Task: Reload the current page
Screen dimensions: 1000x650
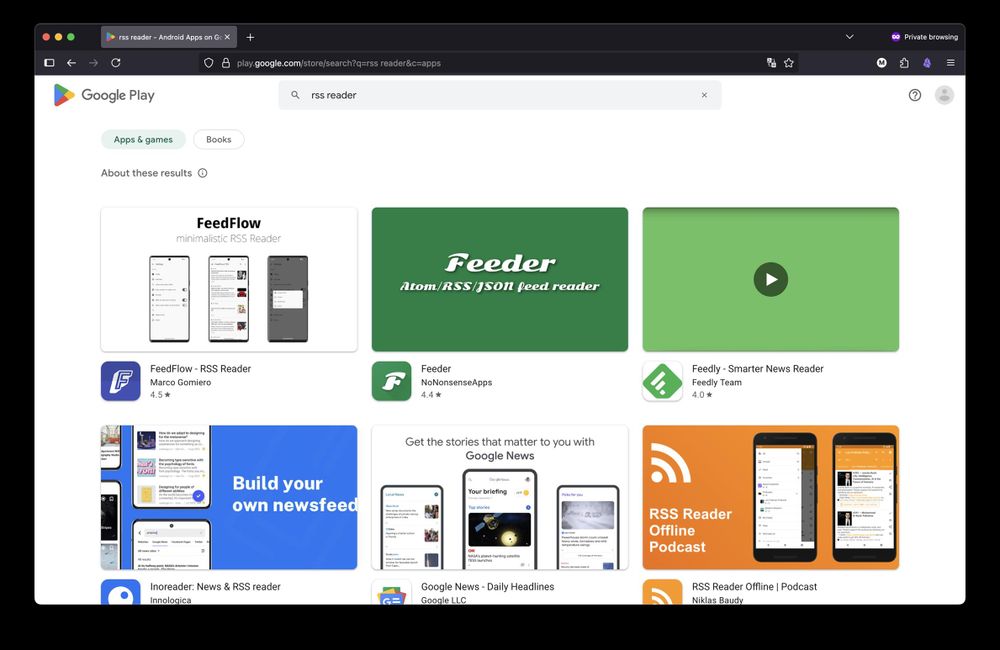Action: [115, 63]
